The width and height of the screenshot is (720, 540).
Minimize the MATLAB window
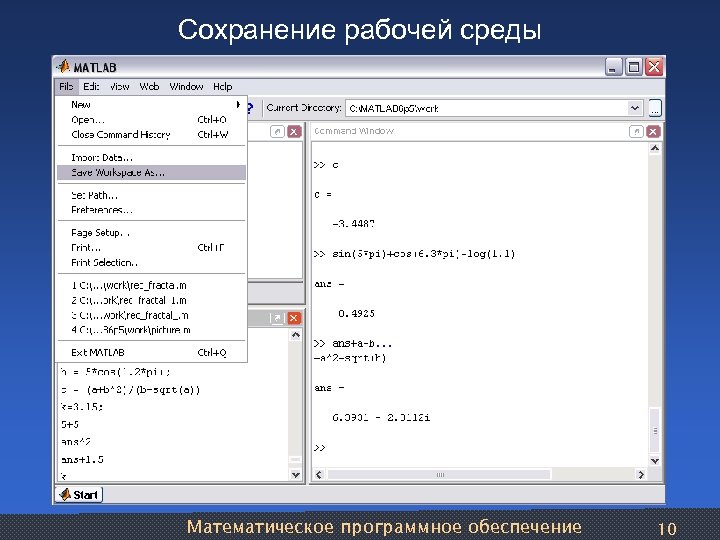point(613,68)
